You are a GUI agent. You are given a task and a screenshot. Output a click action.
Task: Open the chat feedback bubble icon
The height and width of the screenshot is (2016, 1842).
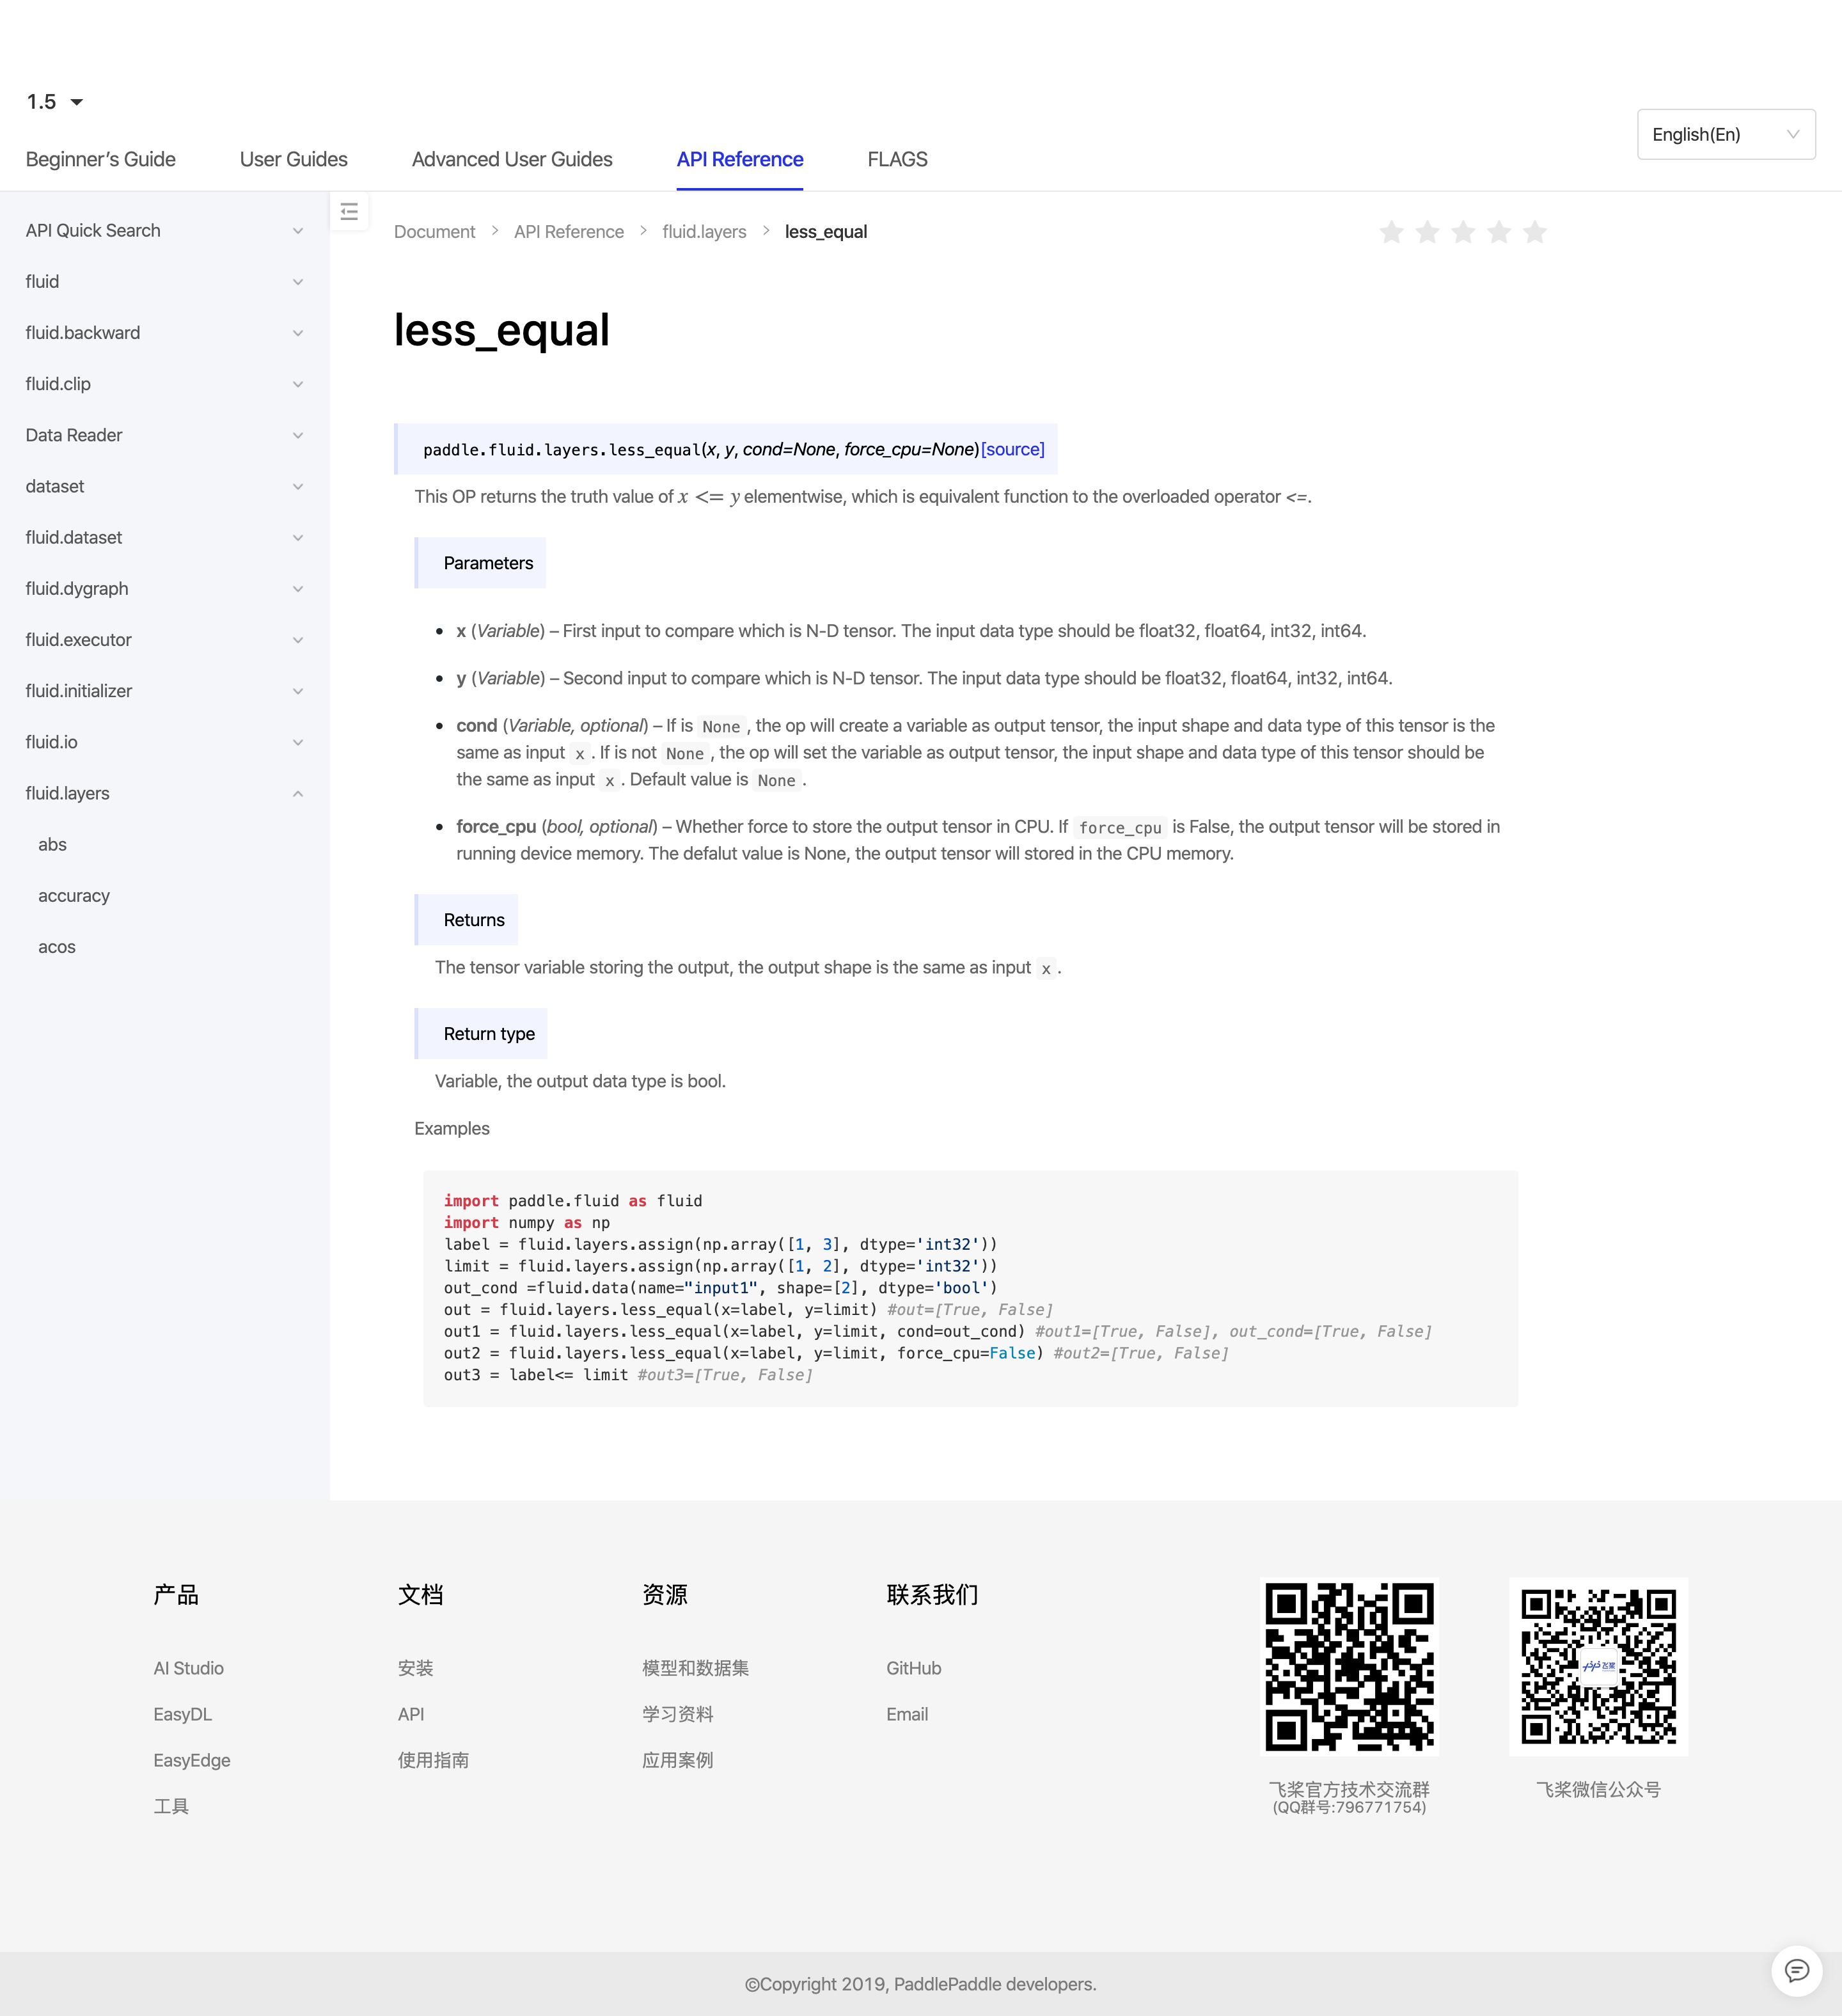1796,1970
